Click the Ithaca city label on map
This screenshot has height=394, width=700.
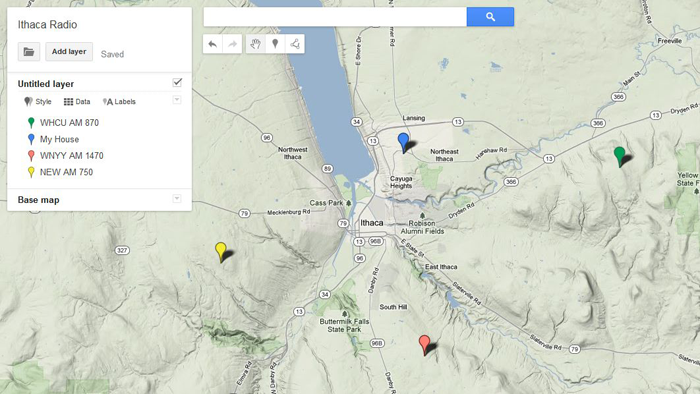(371, 223)
